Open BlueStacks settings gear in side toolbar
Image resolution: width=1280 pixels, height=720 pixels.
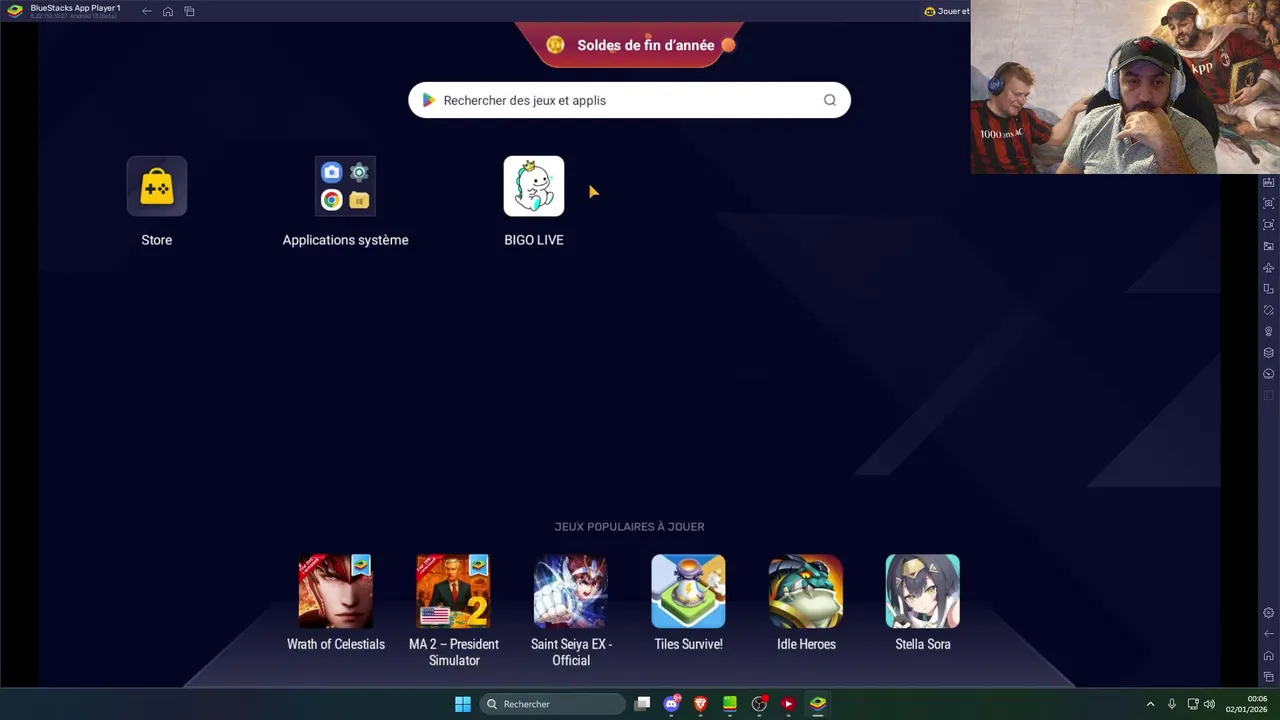pos(1269,613)
